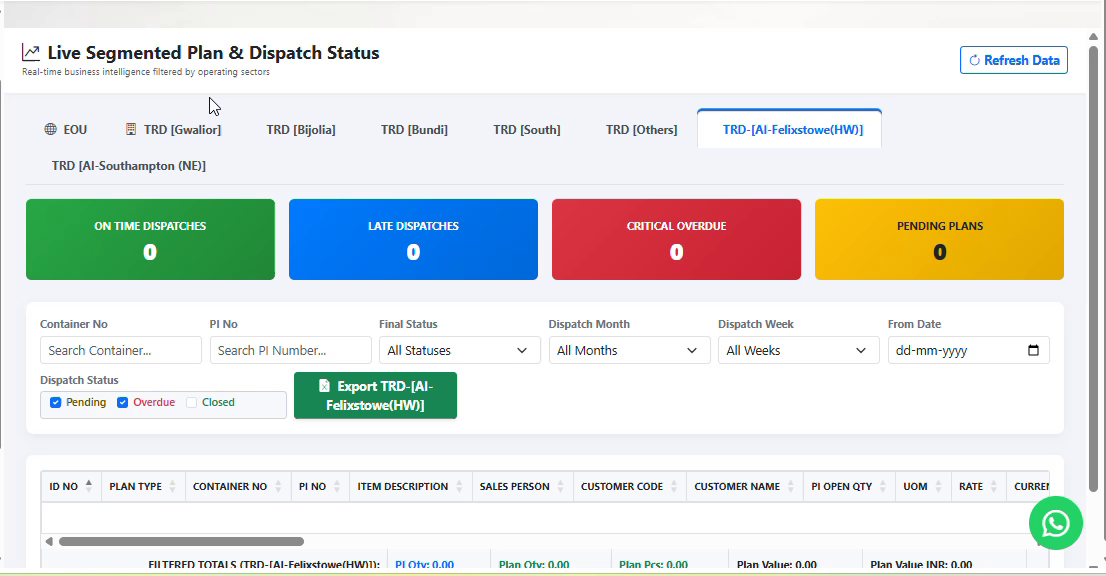Image resolution: width=1106 pixels, height=576 pixels.
Task: Sort by CUSTOMER NAME column arrows
Action: (791, 486)
